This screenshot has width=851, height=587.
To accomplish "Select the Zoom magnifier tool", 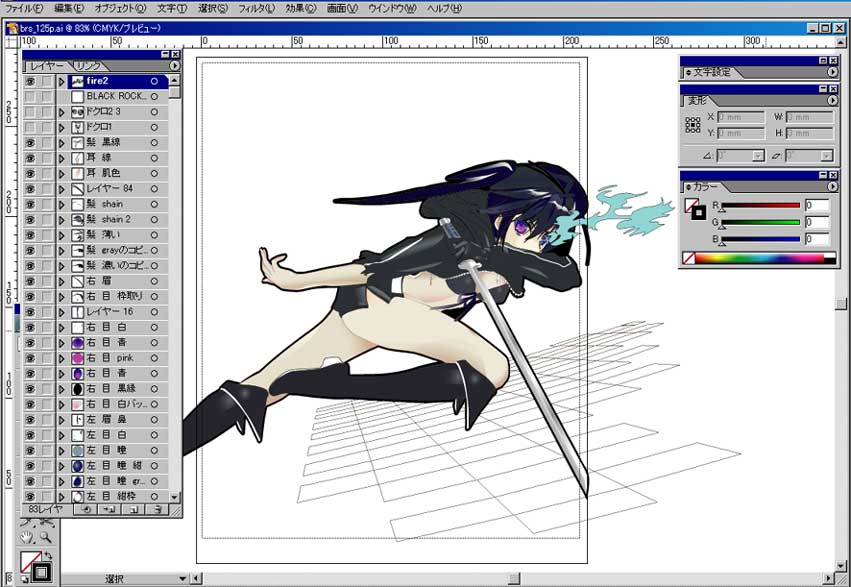I will pos(46,538).
